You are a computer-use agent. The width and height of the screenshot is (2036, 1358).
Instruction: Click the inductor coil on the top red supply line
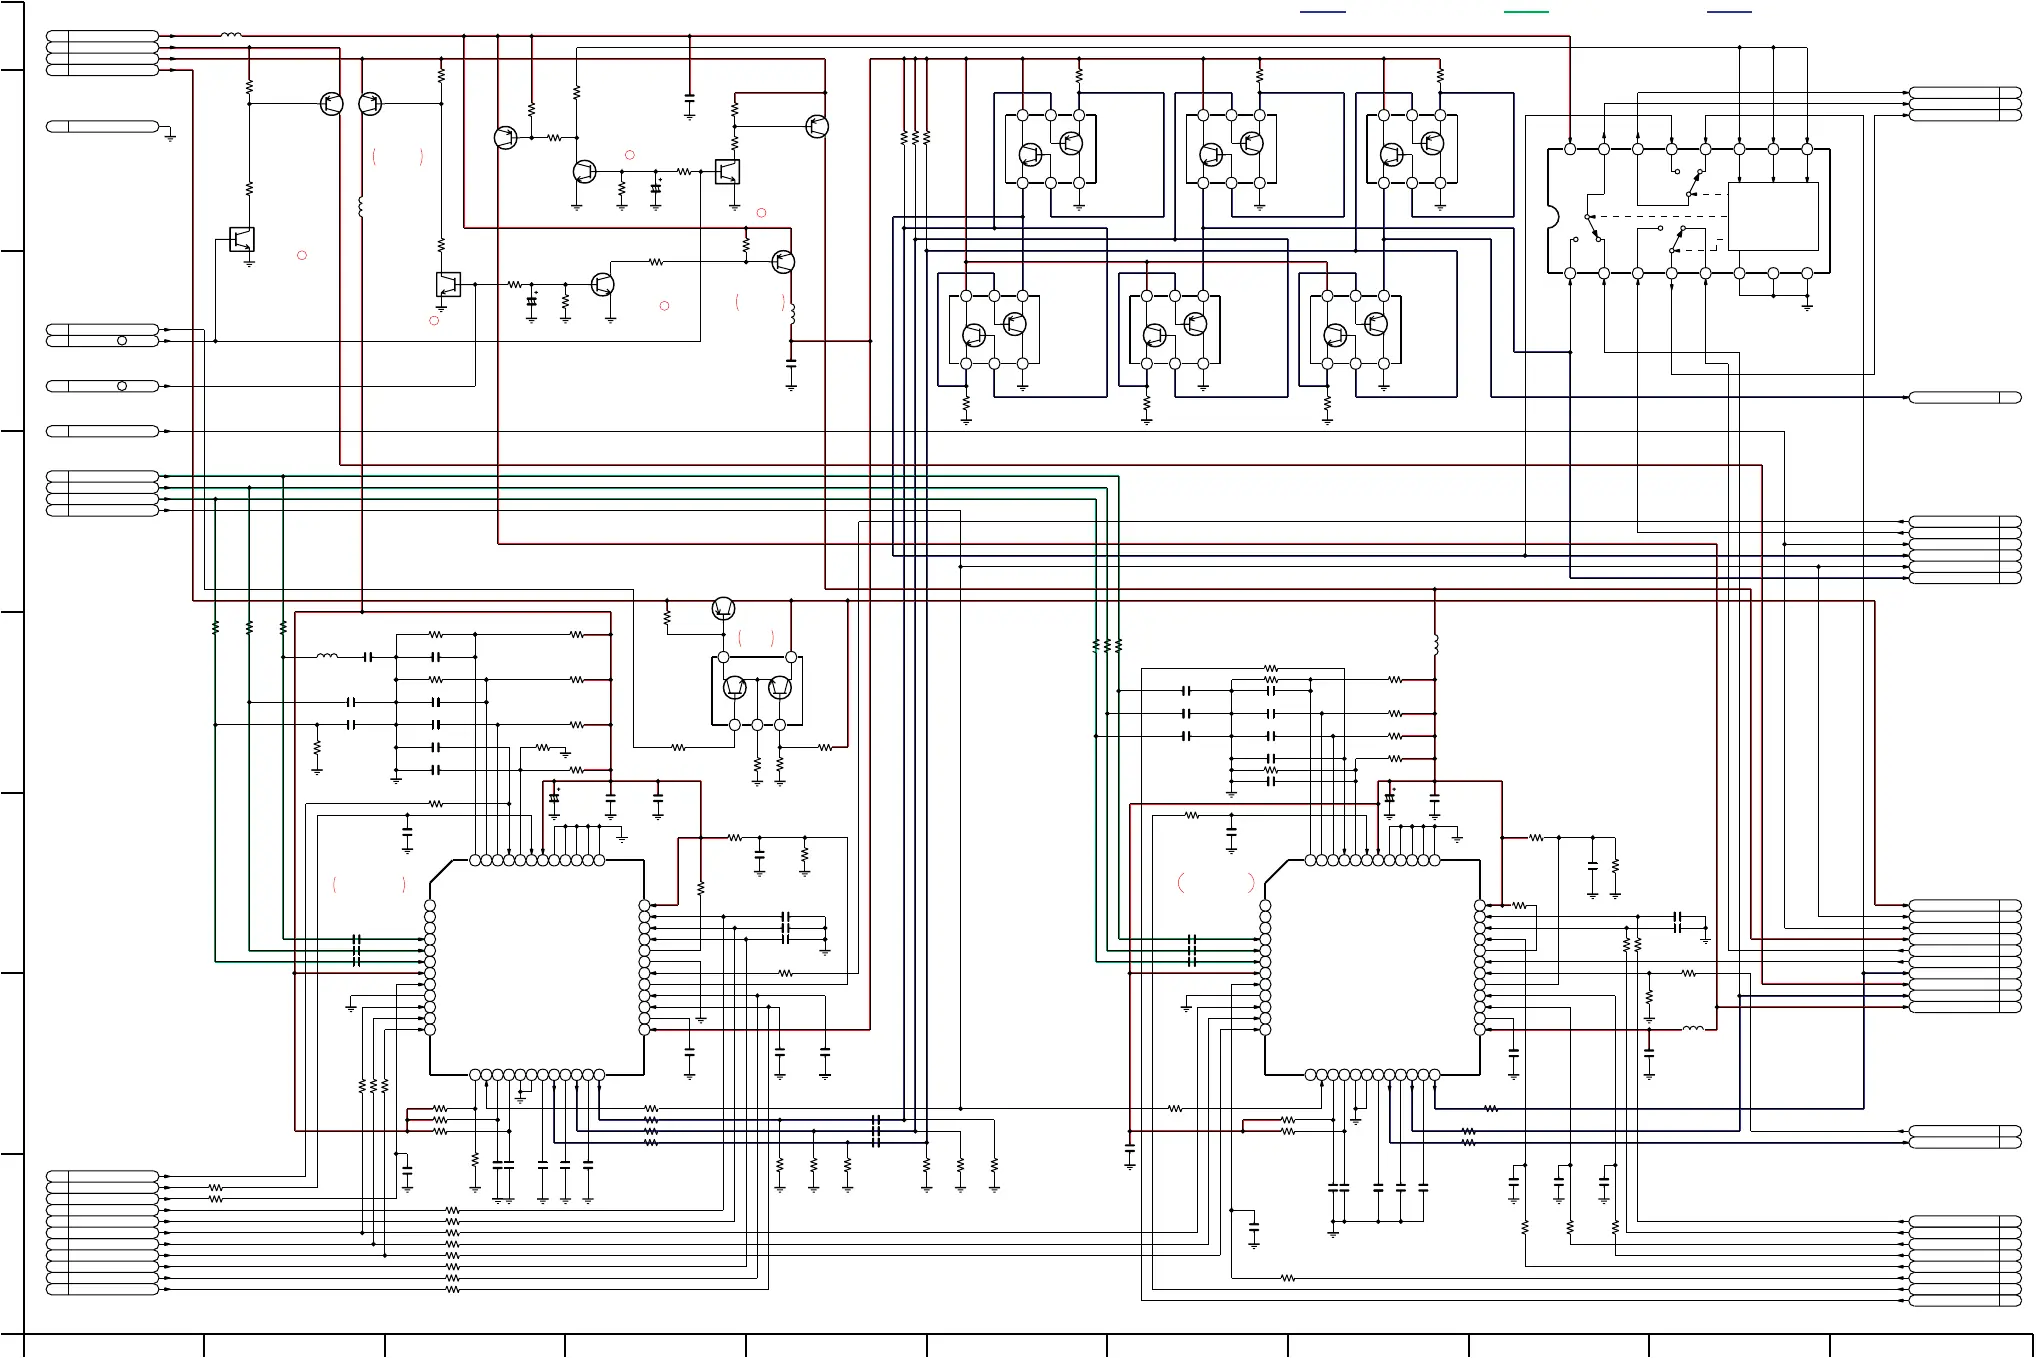pyautogui.click(x=231, y=36)
